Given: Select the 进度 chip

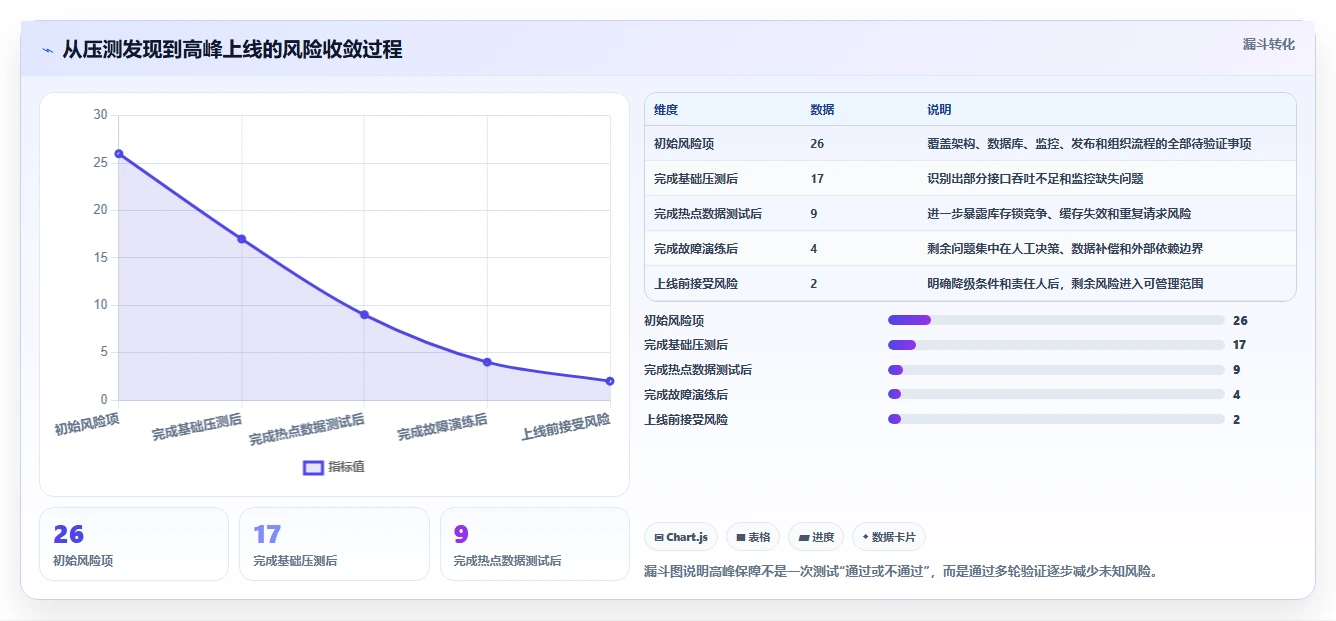Looking at the screenshot, I should pos(816,537).
